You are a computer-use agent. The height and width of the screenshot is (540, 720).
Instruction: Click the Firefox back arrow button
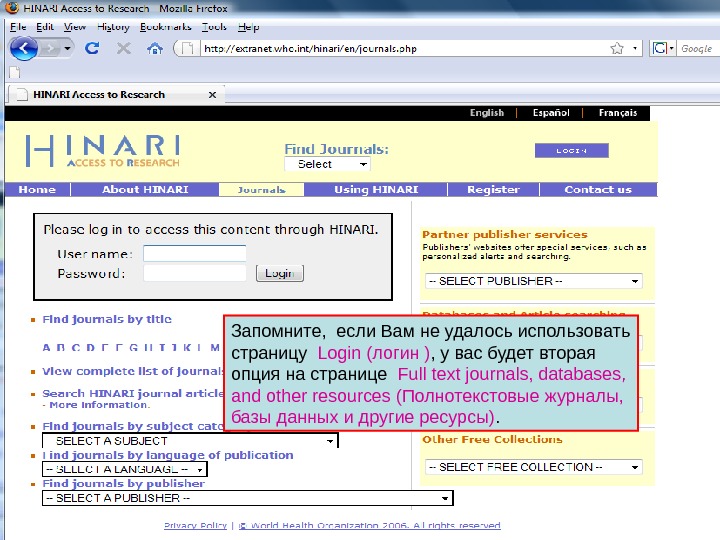[x=23, y=48]
